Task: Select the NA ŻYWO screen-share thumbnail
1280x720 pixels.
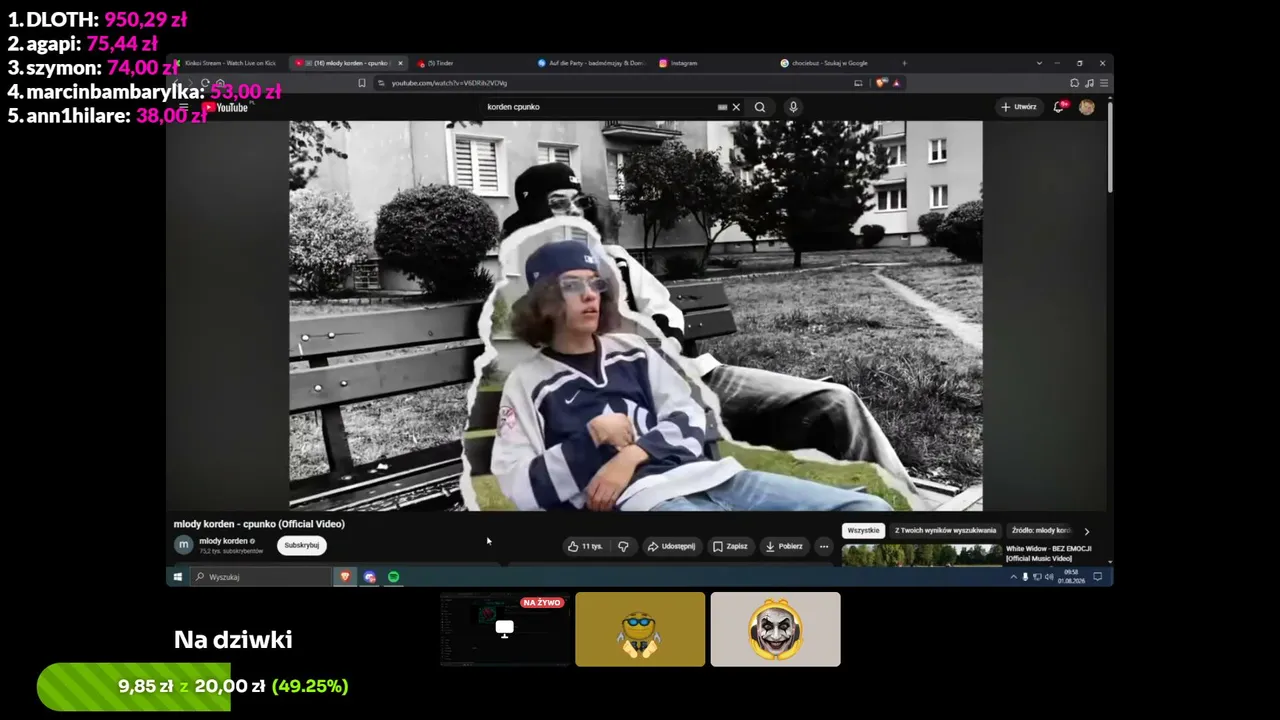Action: tap(505, 629)
